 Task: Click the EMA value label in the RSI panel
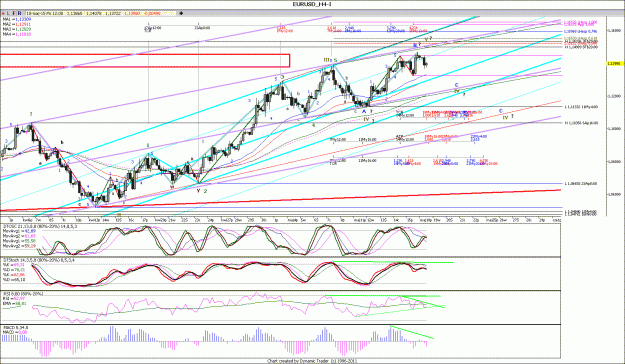coord(14,304)
